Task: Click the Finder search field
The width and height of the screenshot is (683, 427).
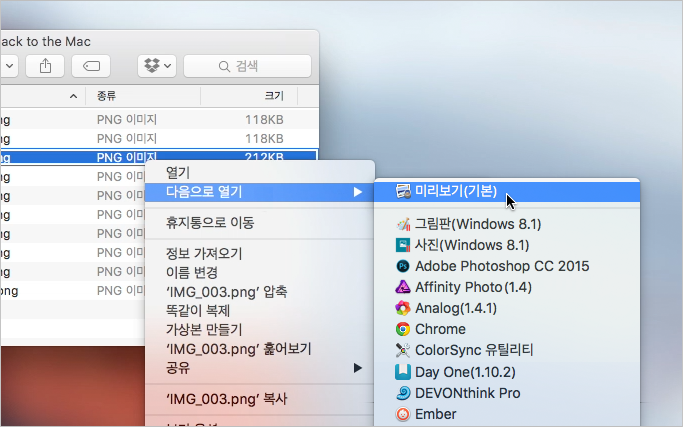Action: click(x=247, y=66)
